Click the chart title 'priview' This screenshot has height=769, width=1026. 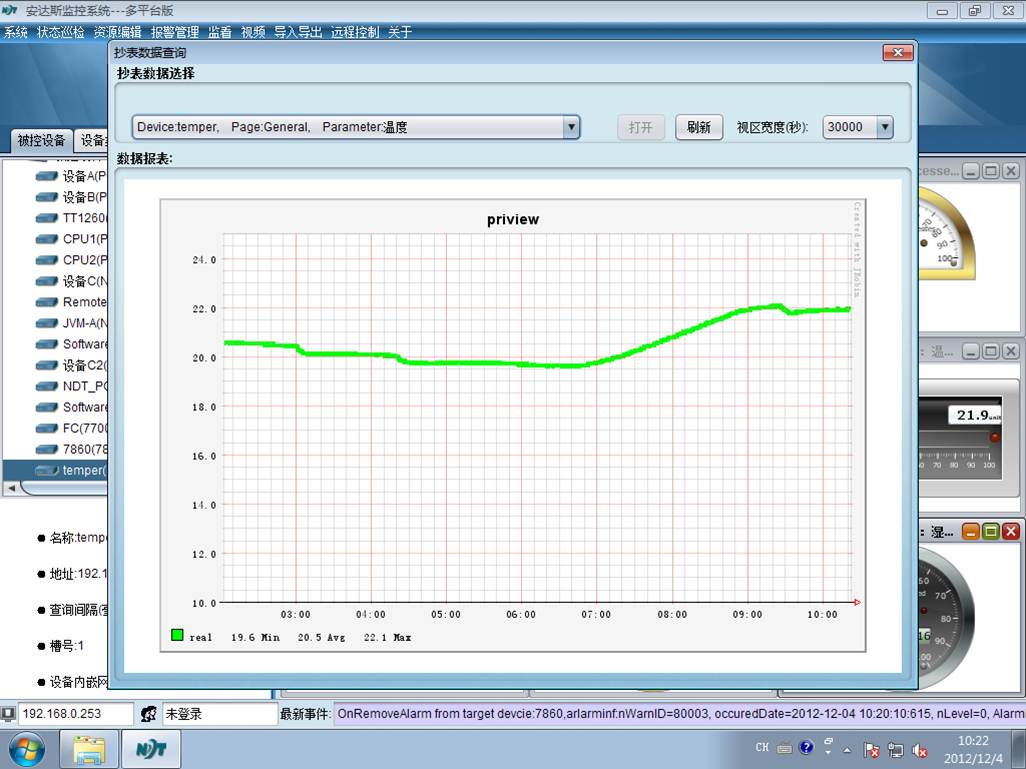point(513,219)
